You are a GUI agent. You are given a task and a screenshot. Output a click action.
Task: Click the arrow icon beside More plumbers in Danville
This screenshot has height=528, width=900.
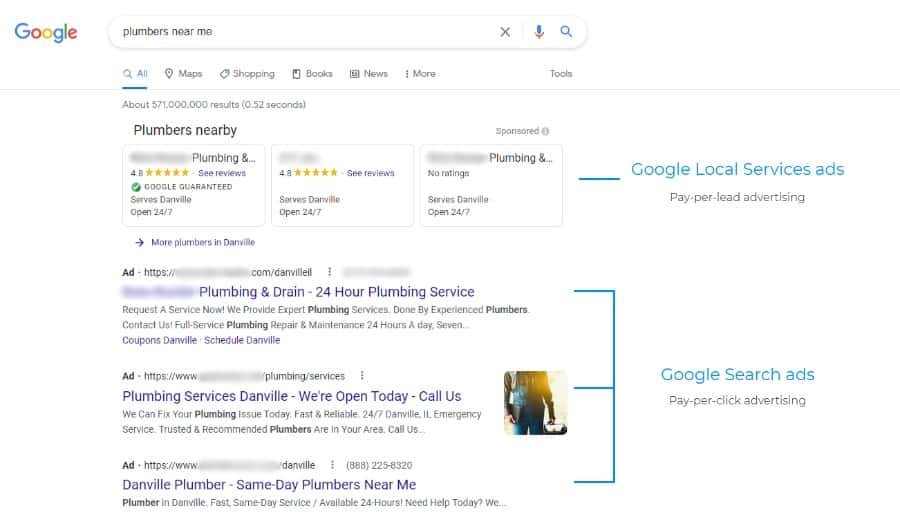pyautogui.click(x=139, y=243)
